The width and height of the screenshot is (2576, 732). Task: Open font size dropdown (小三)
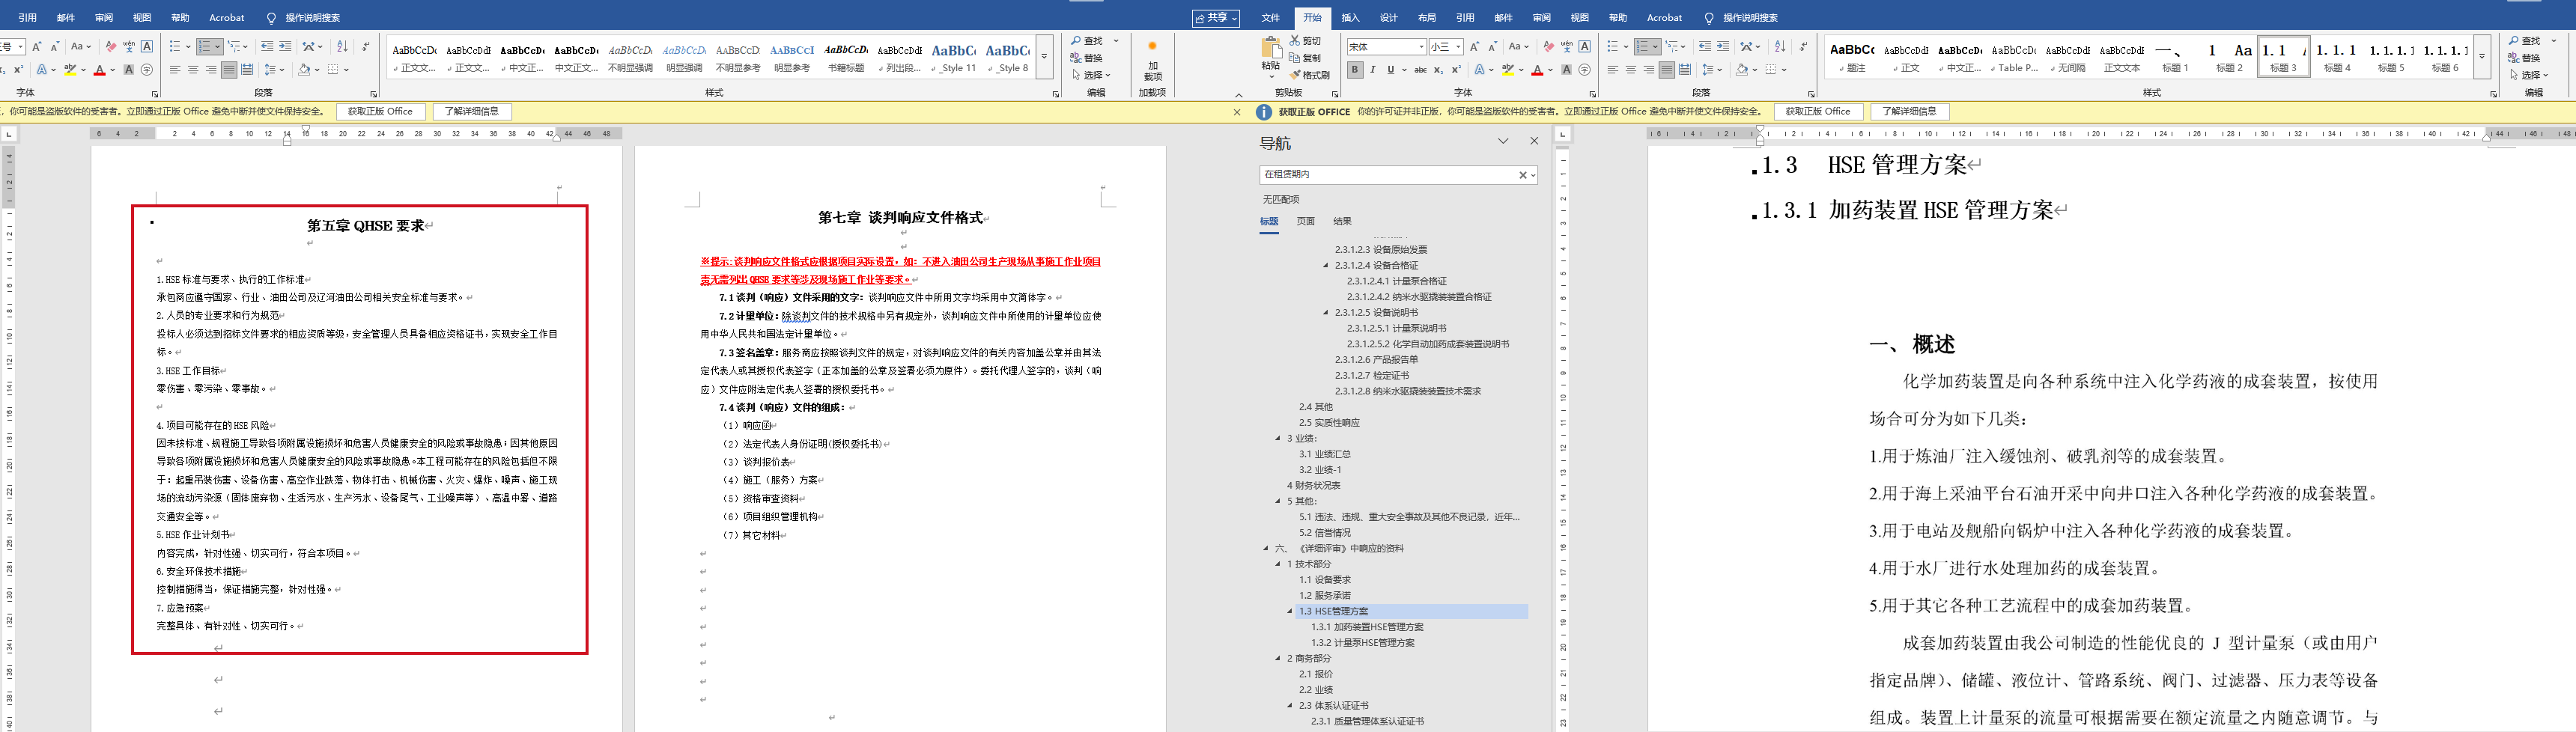(x=1458, y=47)
